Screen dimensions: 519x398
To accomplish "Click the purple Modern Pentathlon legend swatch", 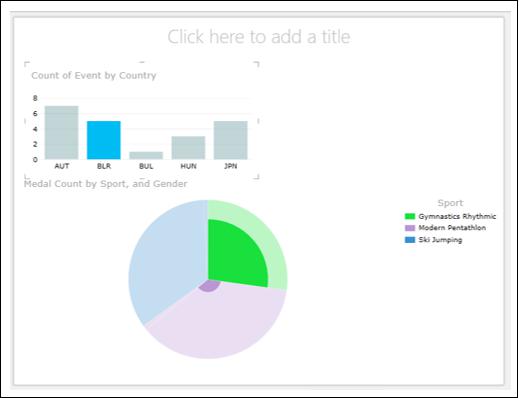I will (410, 228).
